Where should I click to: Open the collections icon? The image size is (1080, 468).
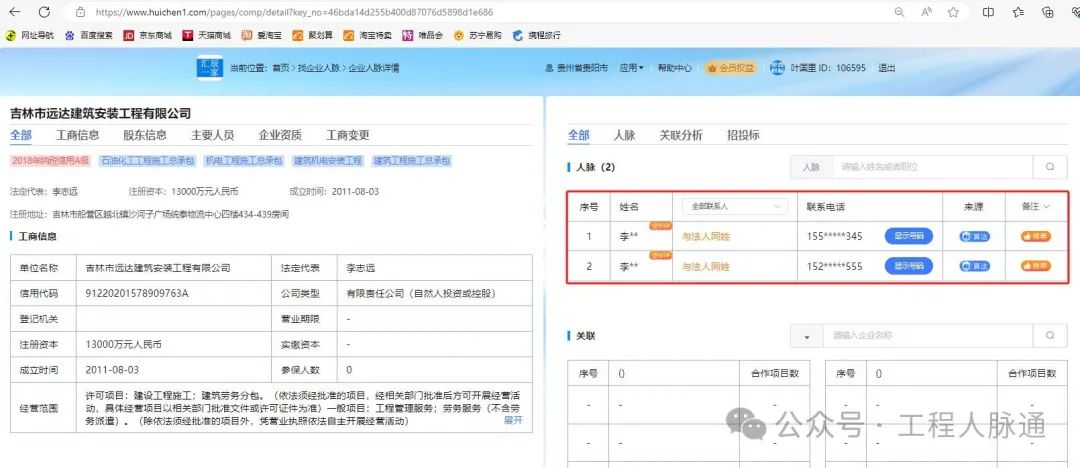pos(1048,12)
